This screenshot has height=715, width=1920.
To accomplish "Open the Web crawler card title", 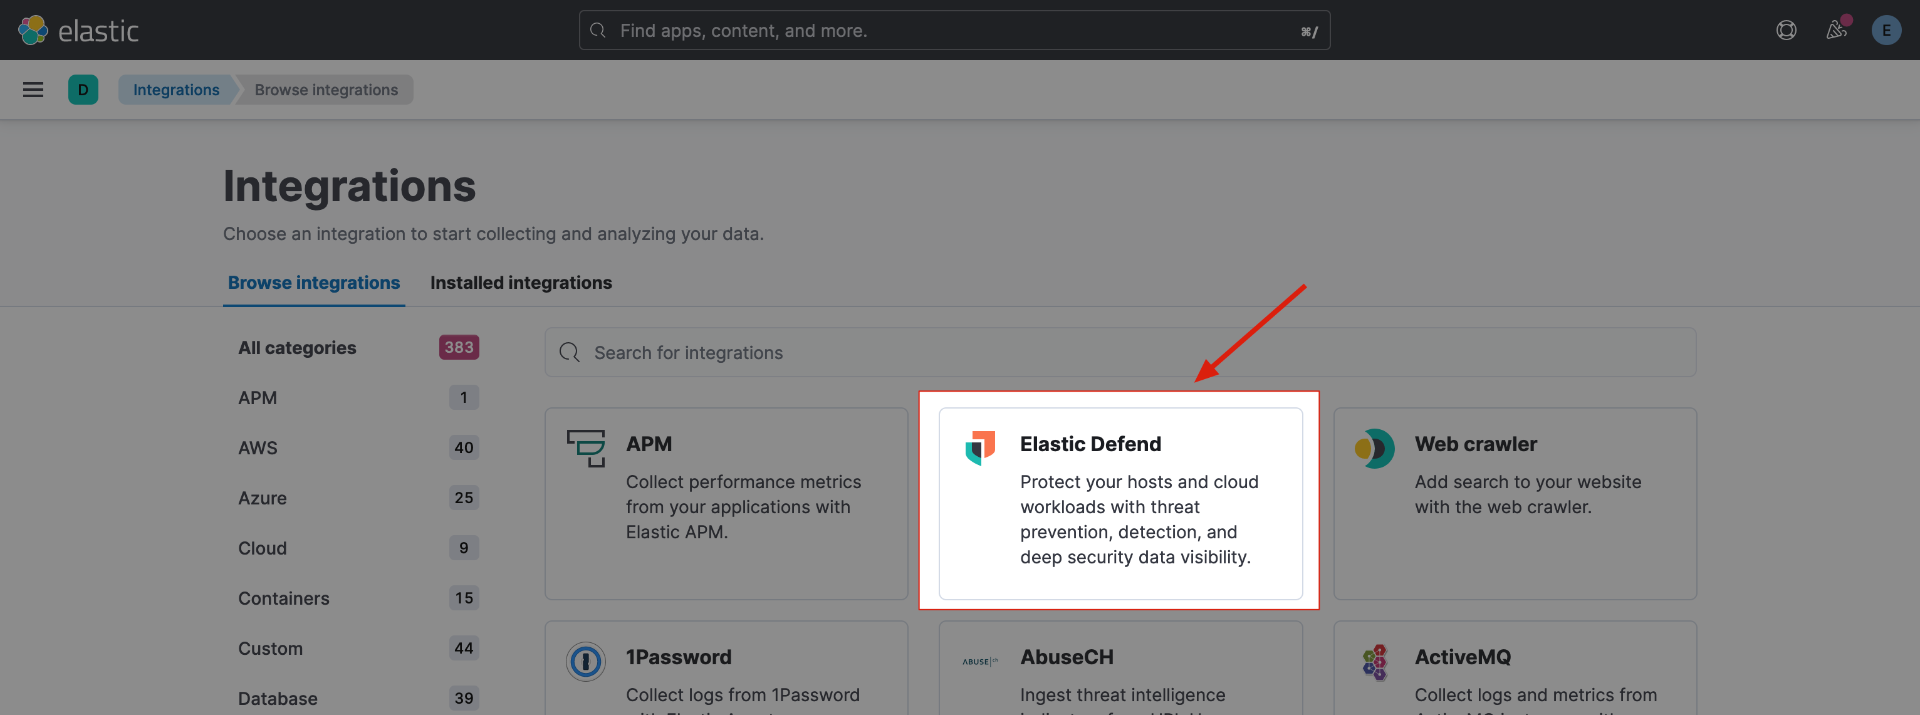I will [1476, 444].
